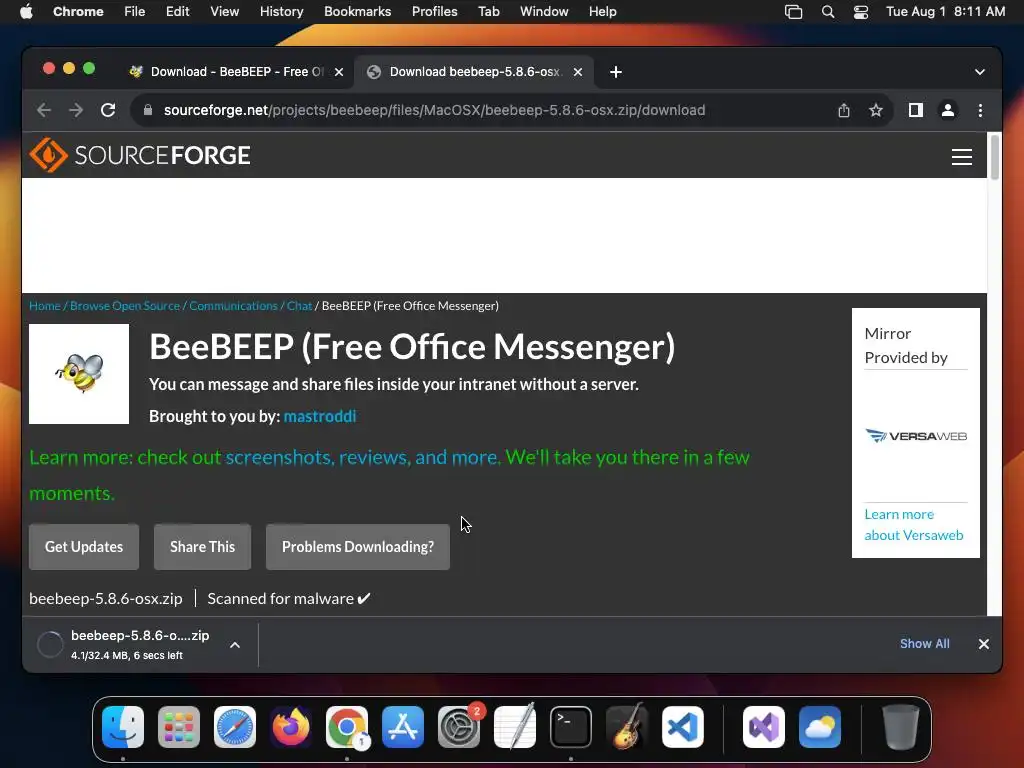Reload the SourceForge page
Screen dimensions: 1024x768
coord(108,110)
